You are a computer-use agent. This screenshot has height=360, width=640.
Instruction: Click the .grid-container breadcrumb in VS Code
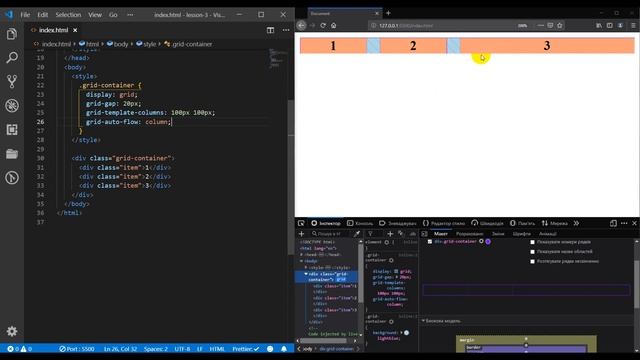[188, 44]
